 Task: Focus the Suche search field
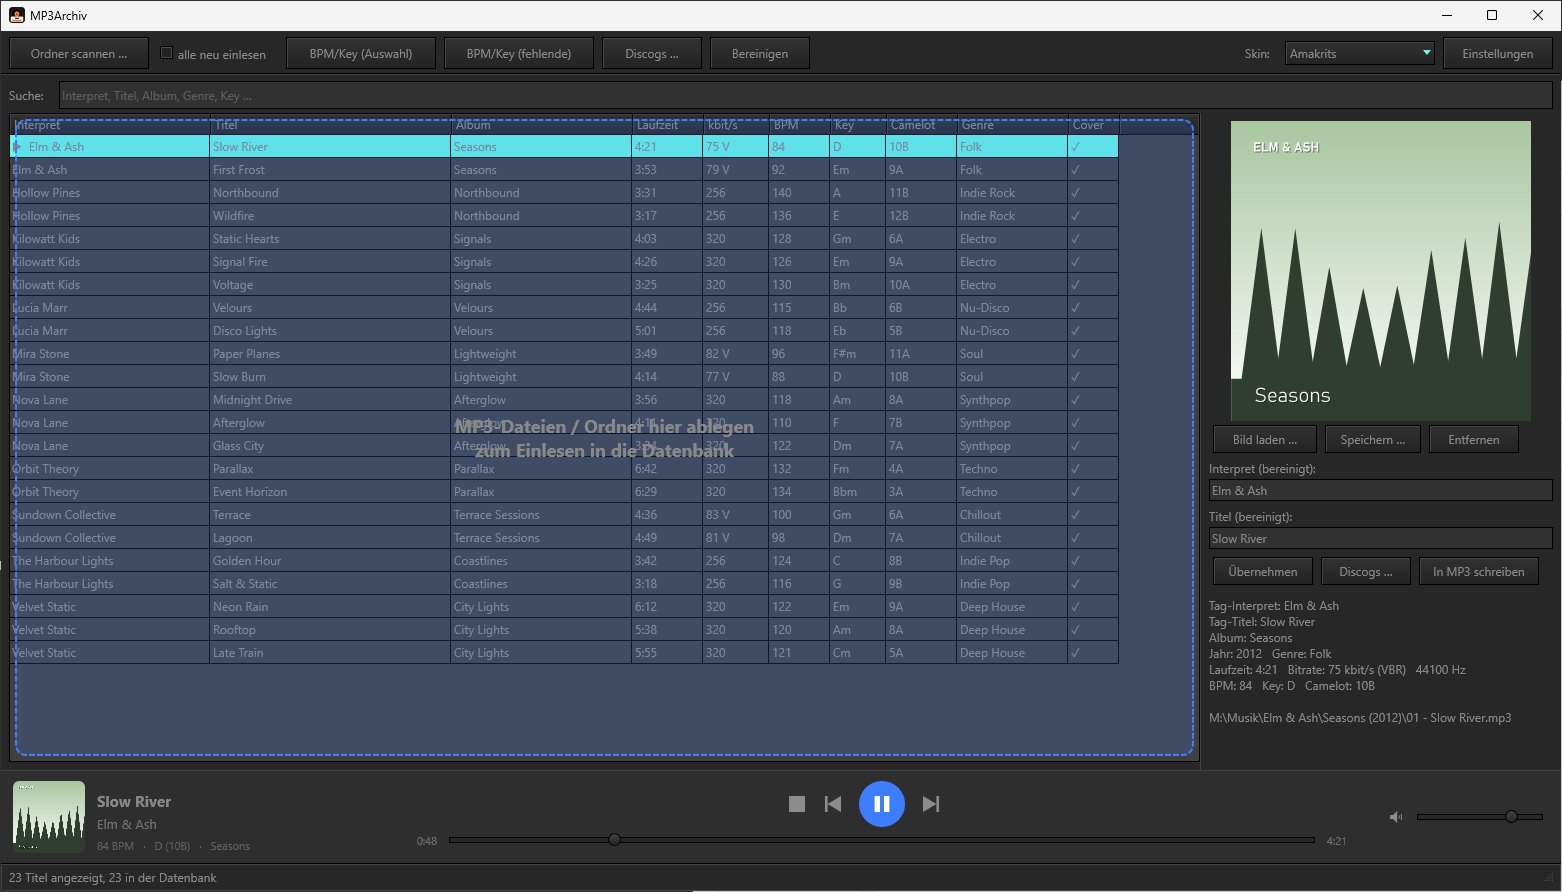805,95
